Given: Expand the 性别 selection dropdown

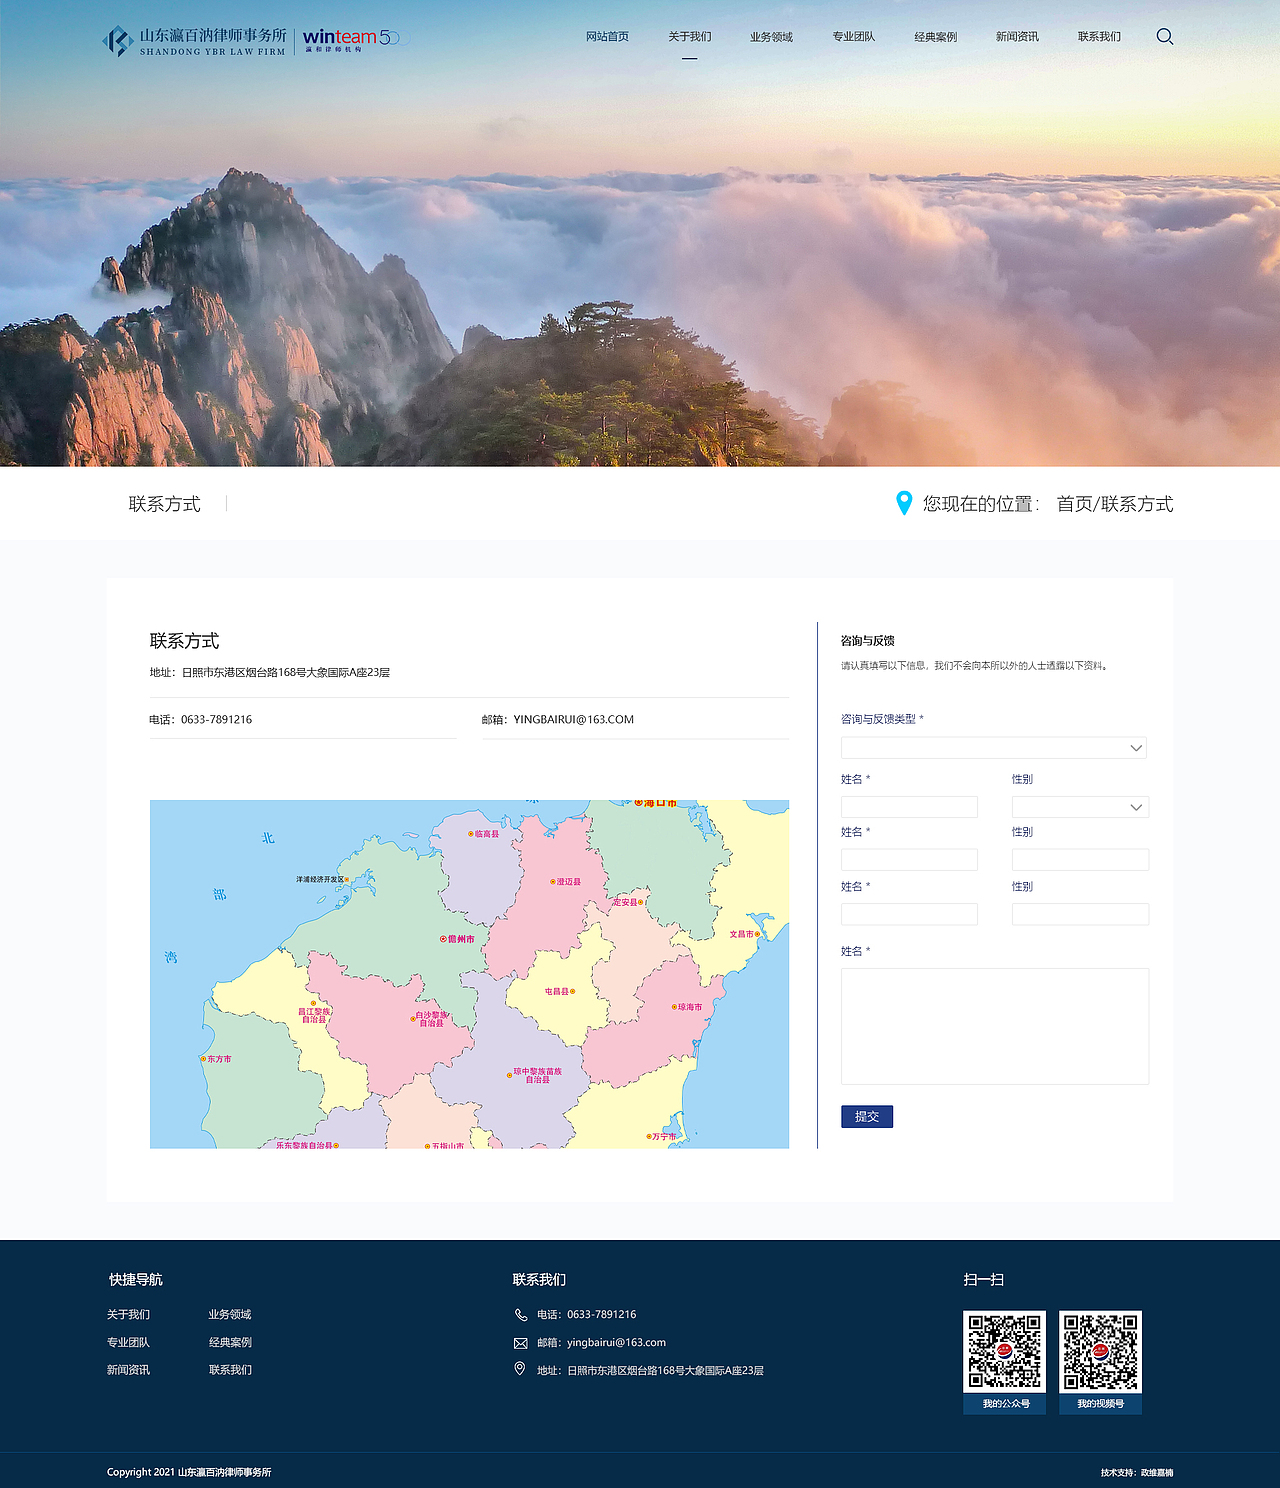Looking at the screenshot, I should [x=1079, y=807].
